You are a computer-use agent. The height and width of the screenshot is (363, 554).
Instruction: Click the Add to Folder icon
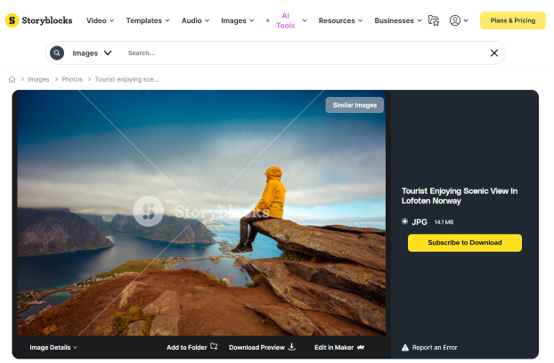coord(214,346)
